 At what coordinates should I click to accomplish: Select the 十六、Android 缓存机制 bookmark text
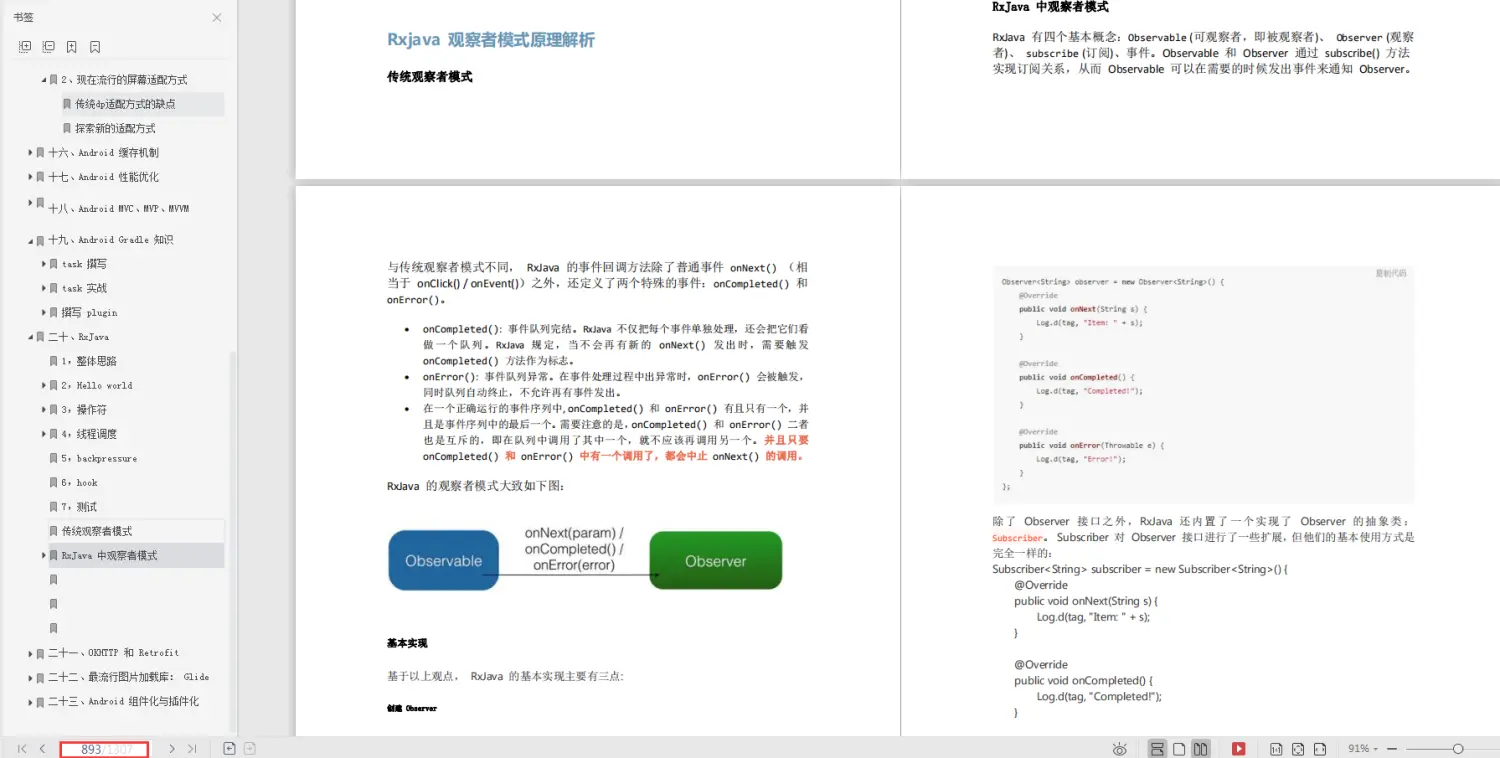103,153
